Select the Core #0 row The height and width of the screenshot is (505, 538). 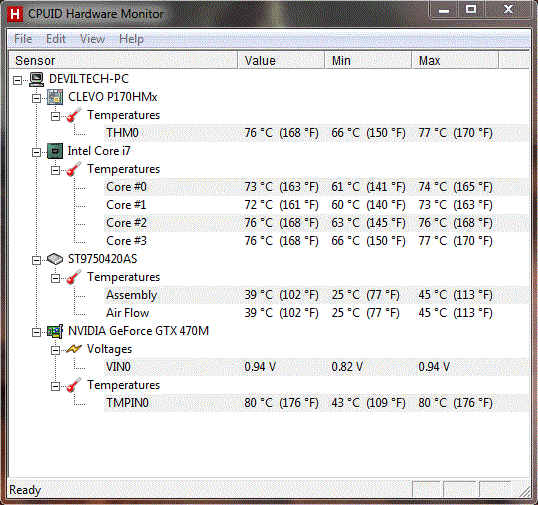(x=316, y=187)
